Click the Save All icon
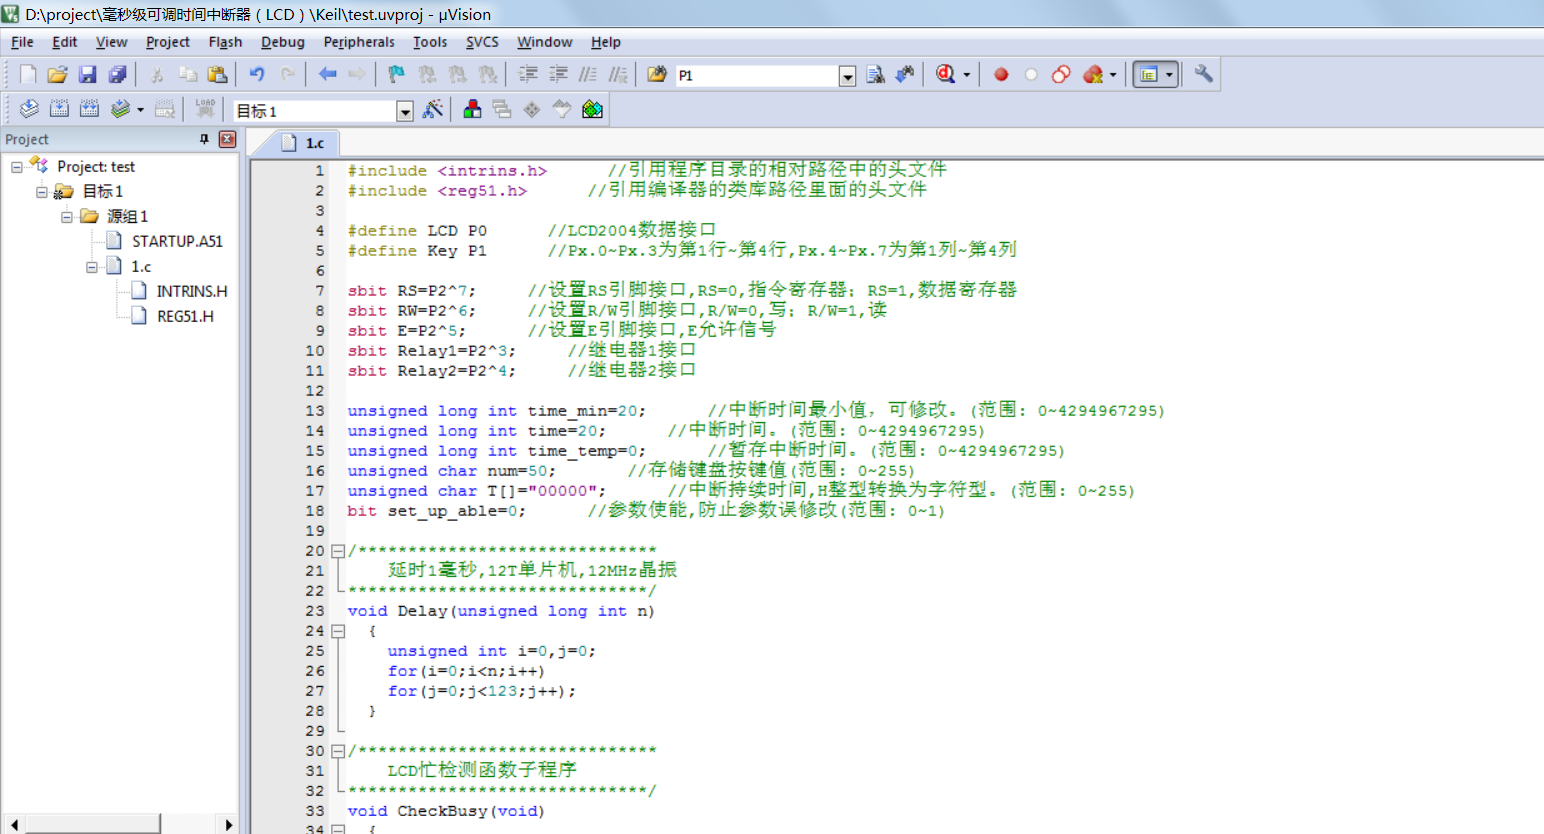The width and height of the screenshot is (1544, 834). tap(117, 74)
